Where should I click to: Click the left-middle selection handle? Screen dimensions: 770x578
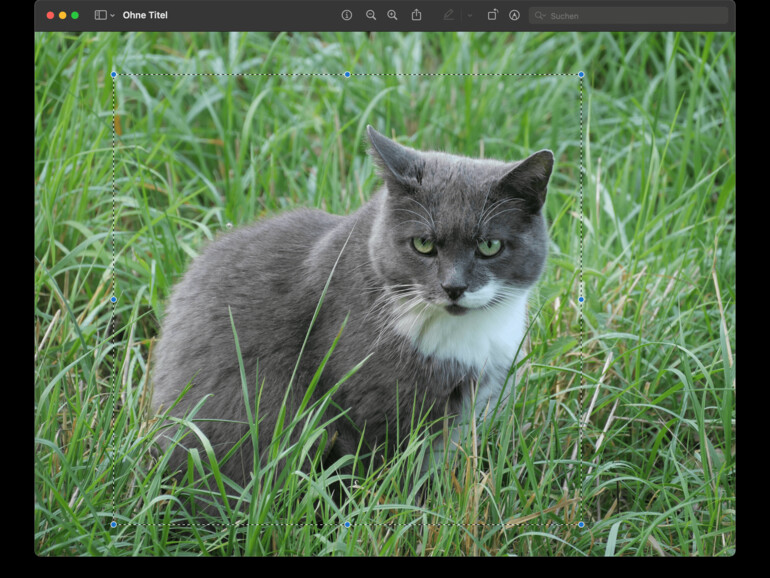point(114,300)
